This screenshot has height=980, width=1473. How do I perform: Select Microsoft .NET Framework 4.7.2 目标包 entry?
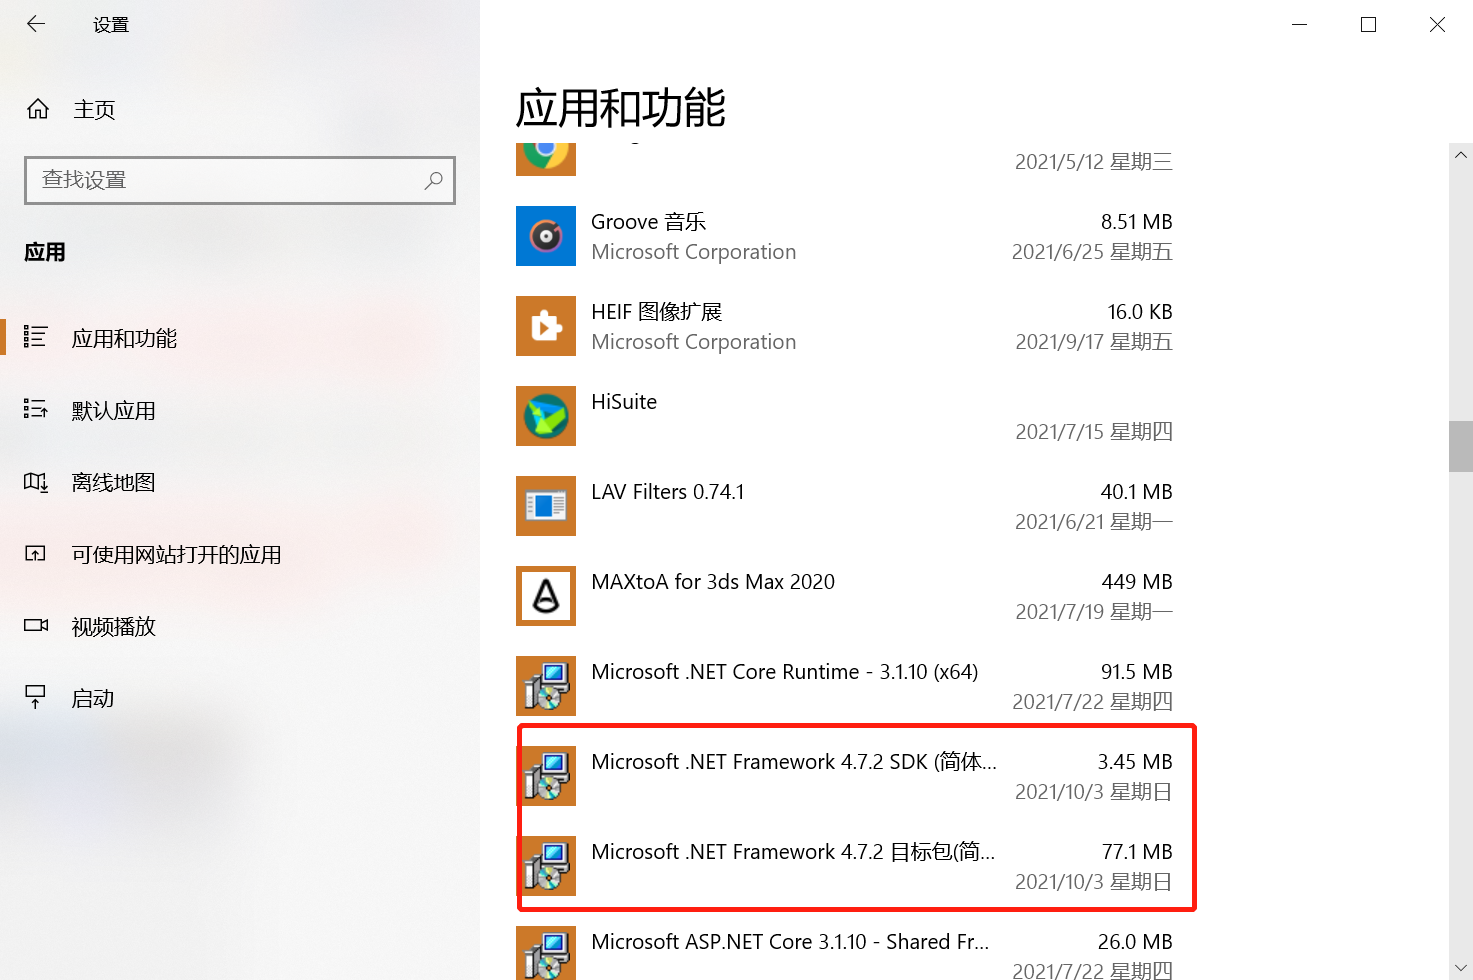pyautogui.click(x=793, y=852)
